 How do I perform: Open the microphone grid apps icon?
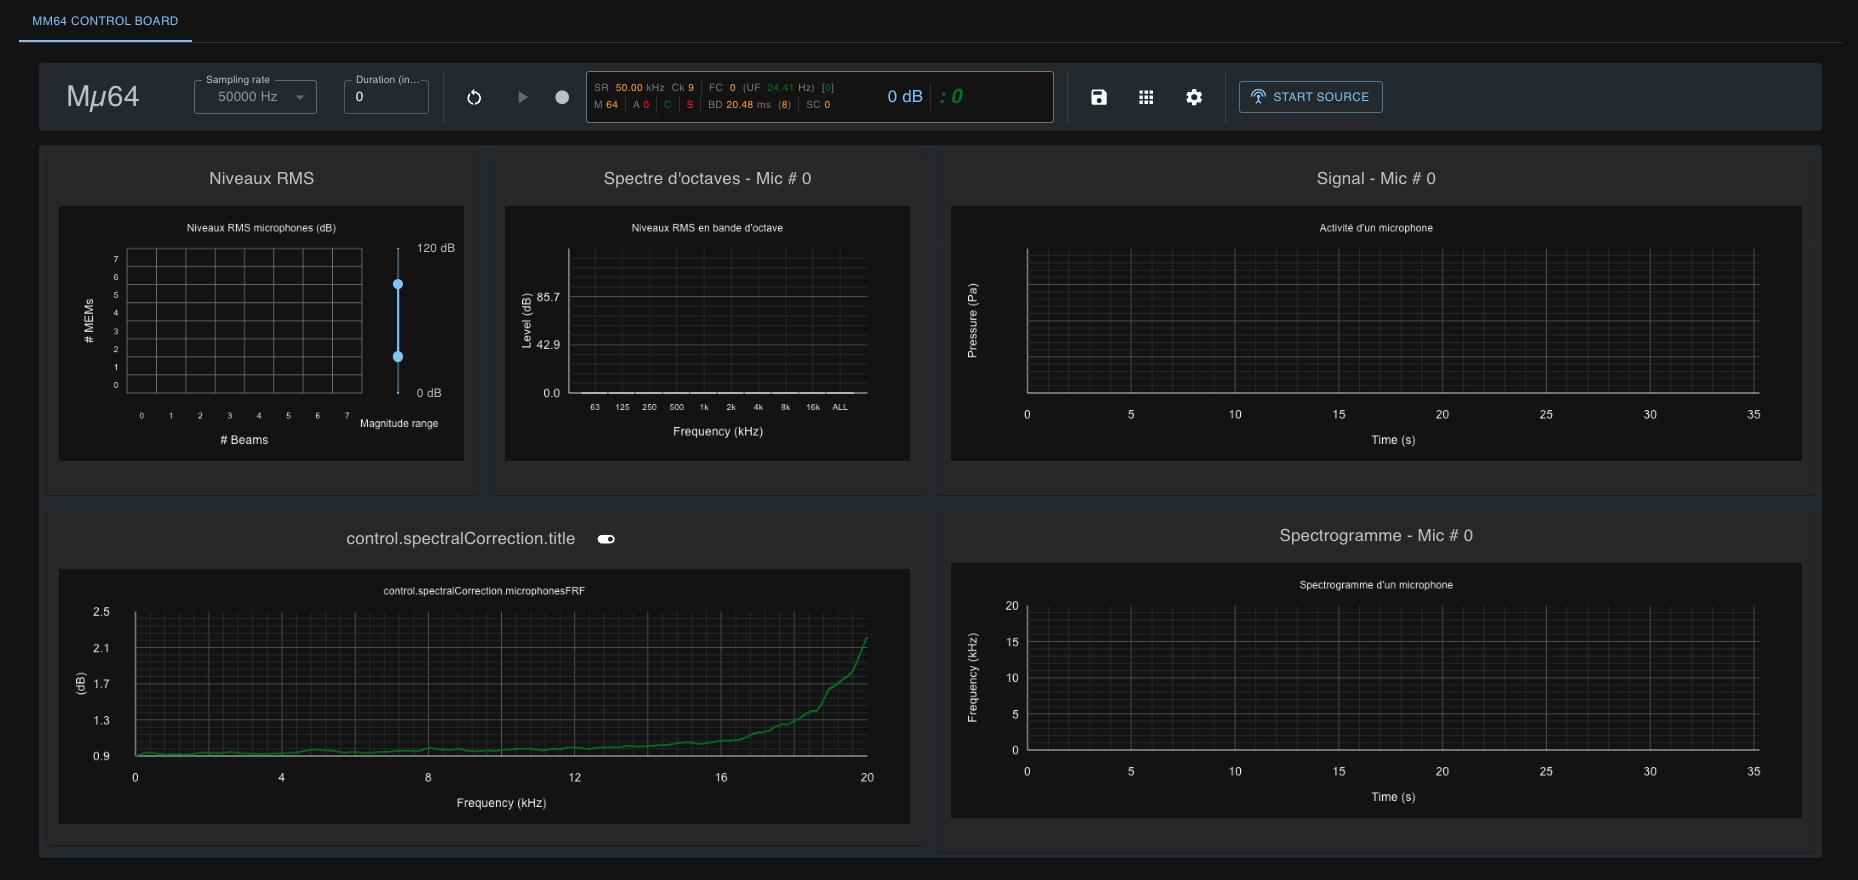(1146, 97)
